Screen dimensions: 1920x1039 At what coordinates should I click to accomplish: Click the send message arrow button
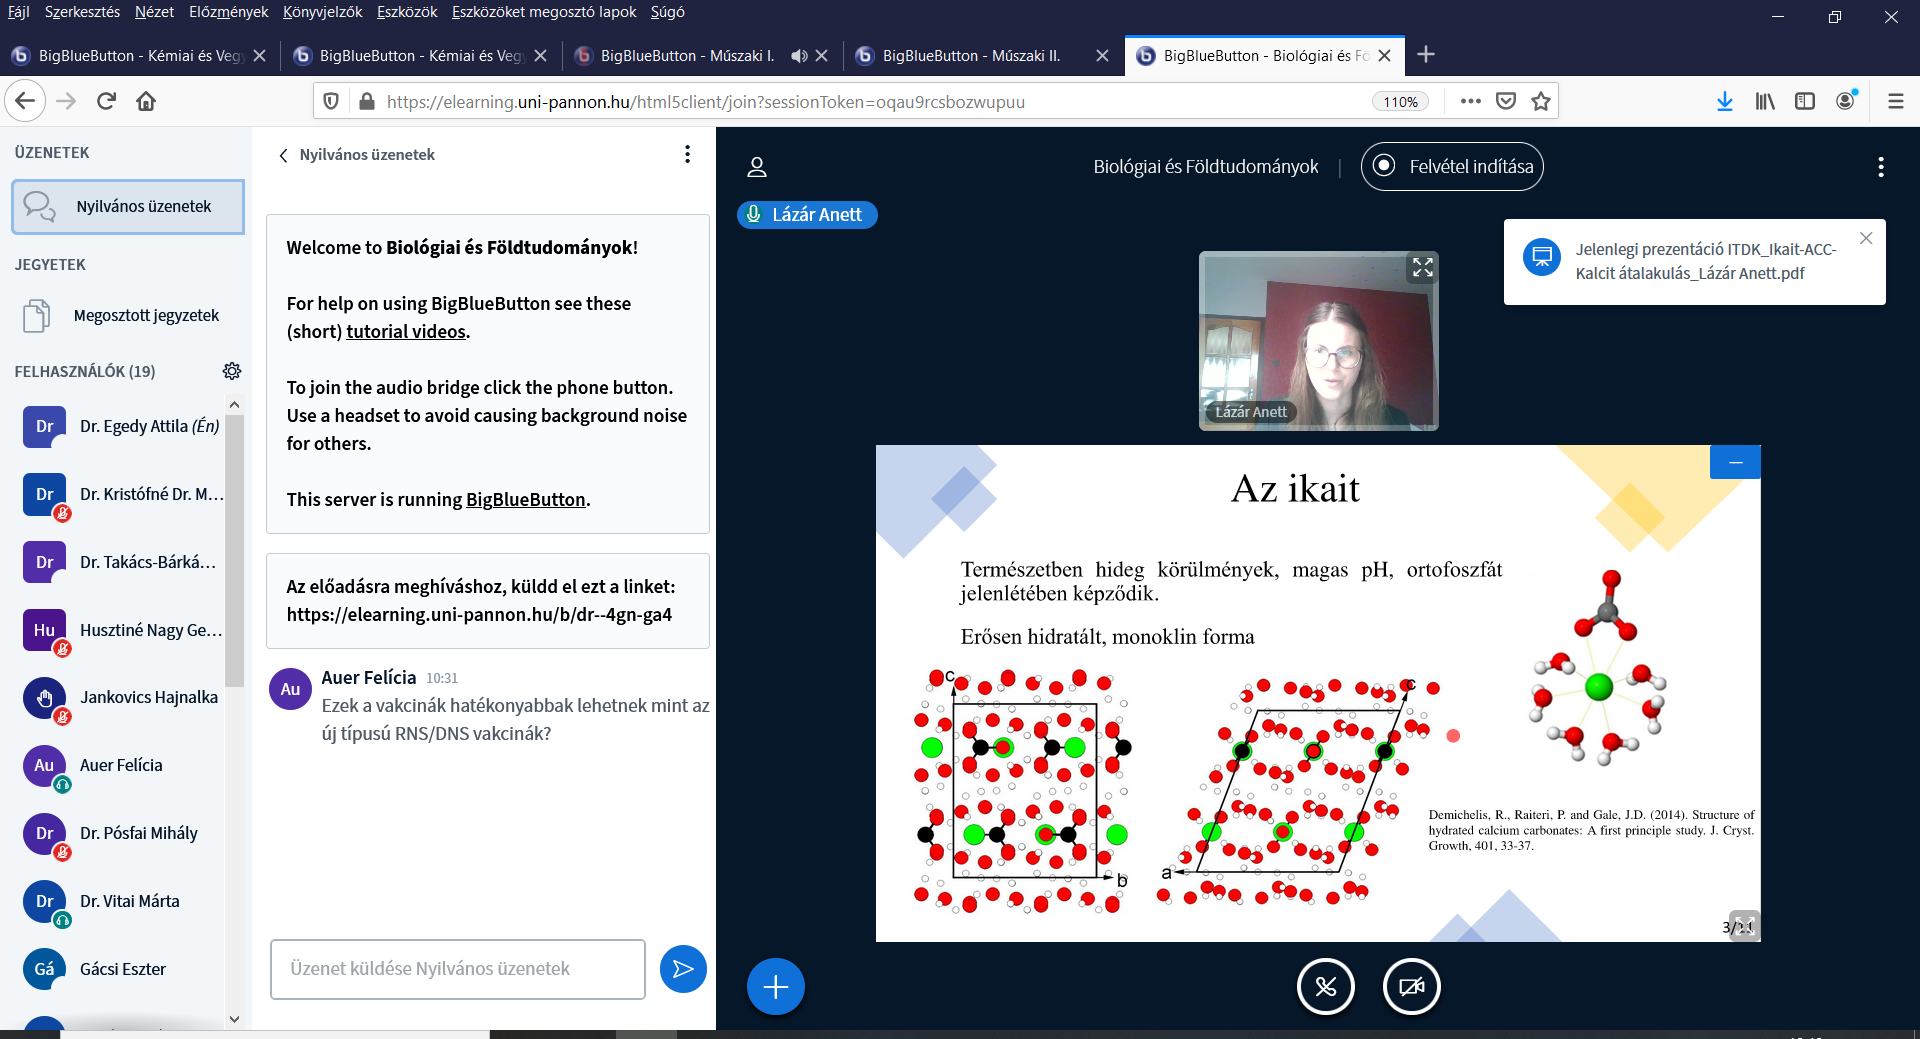point(683,969)
